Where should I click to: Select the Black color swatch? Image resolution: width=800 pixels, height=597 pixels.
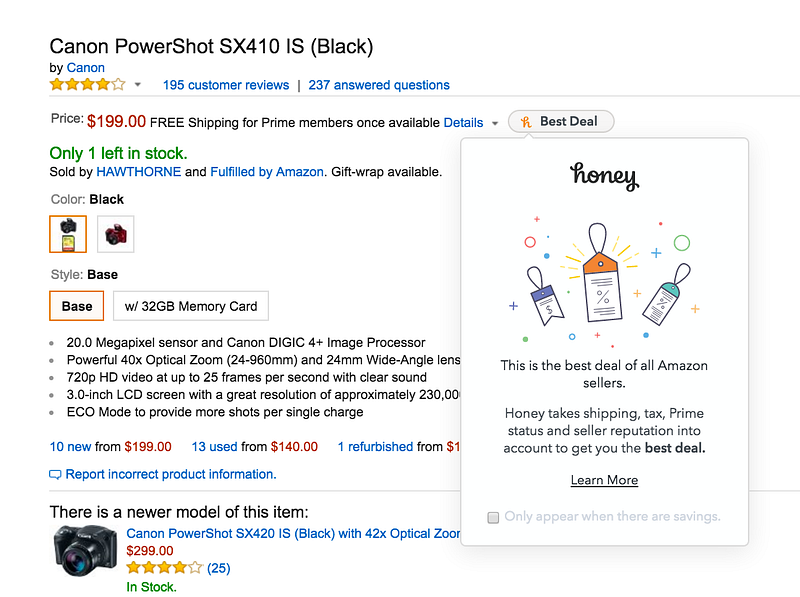68,234
